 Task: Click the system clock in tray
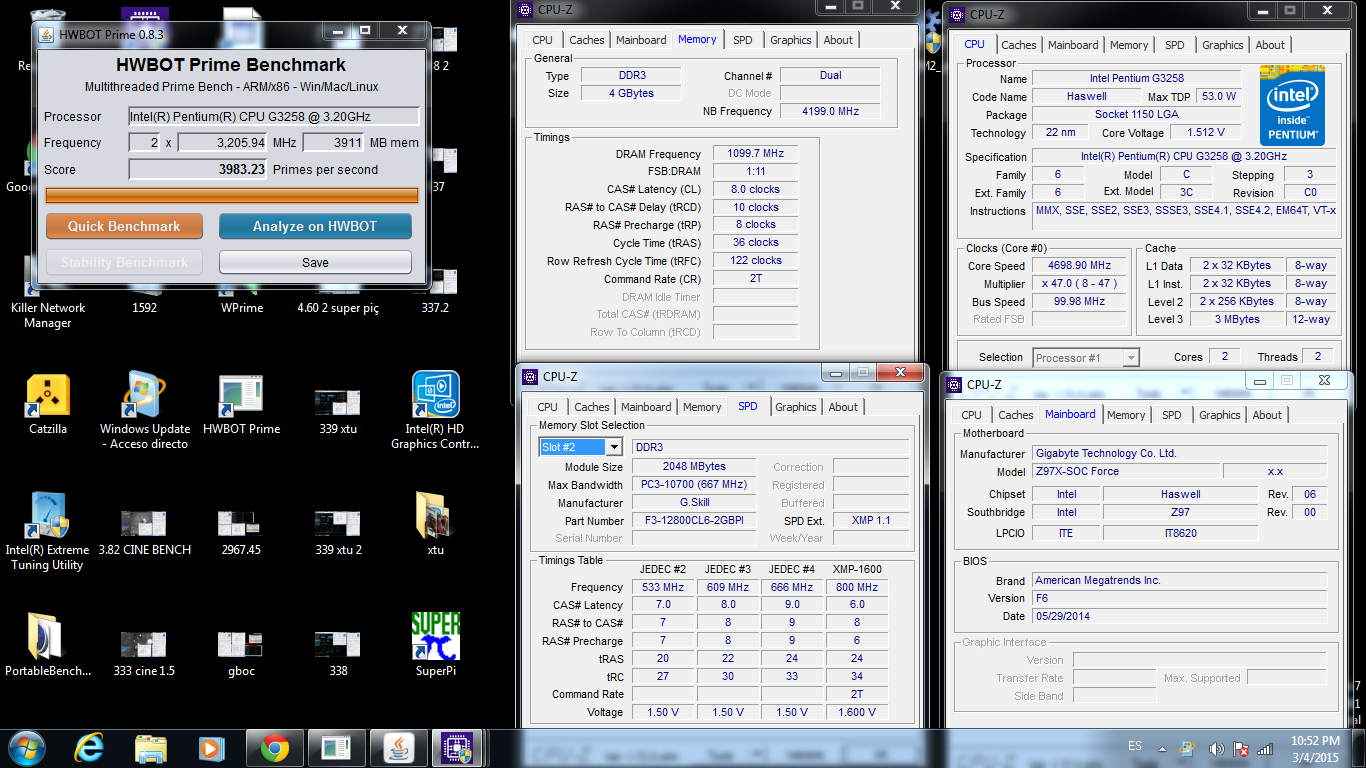[x=1315, y=747]
